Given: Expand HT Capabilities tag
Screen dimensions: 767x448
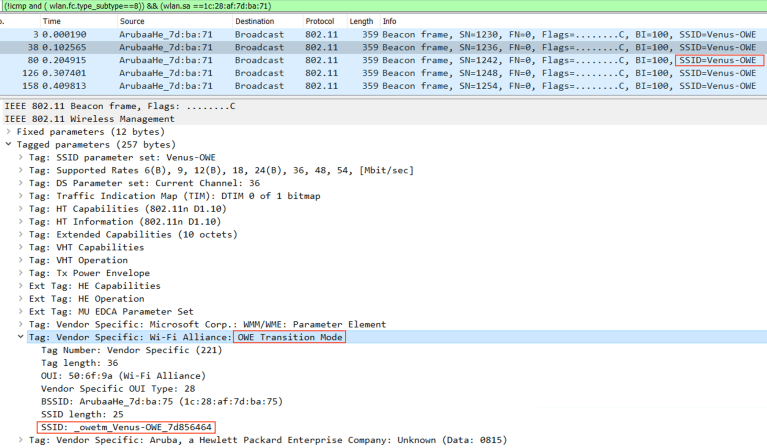Looking at the screenshot, I should (x=21, y=209).
